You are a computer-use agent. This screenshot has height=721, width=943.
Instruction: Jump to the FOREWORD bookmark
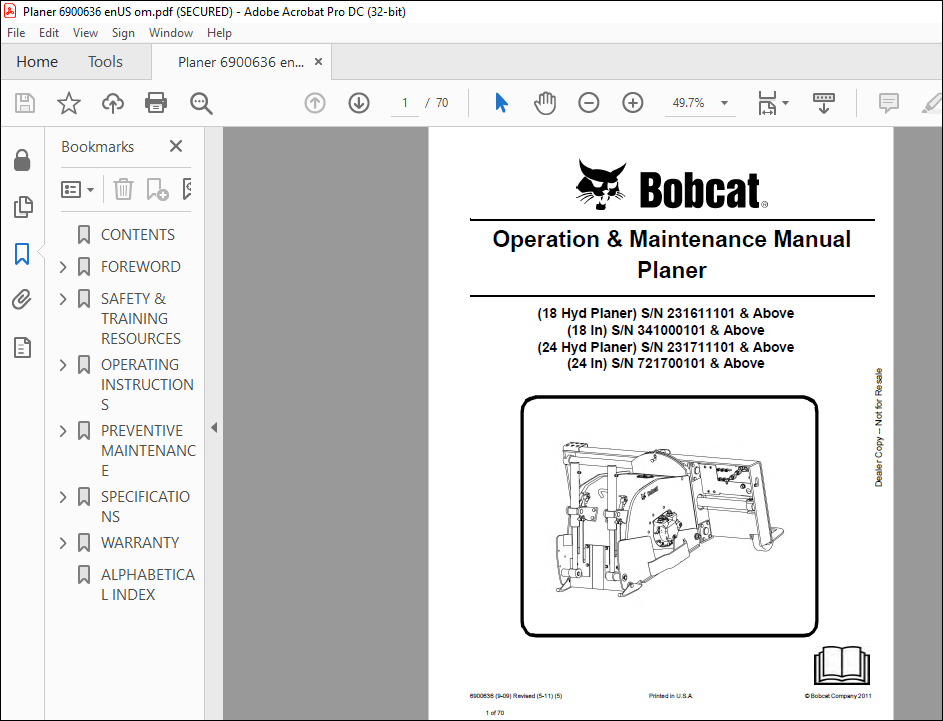coord(141,266)
